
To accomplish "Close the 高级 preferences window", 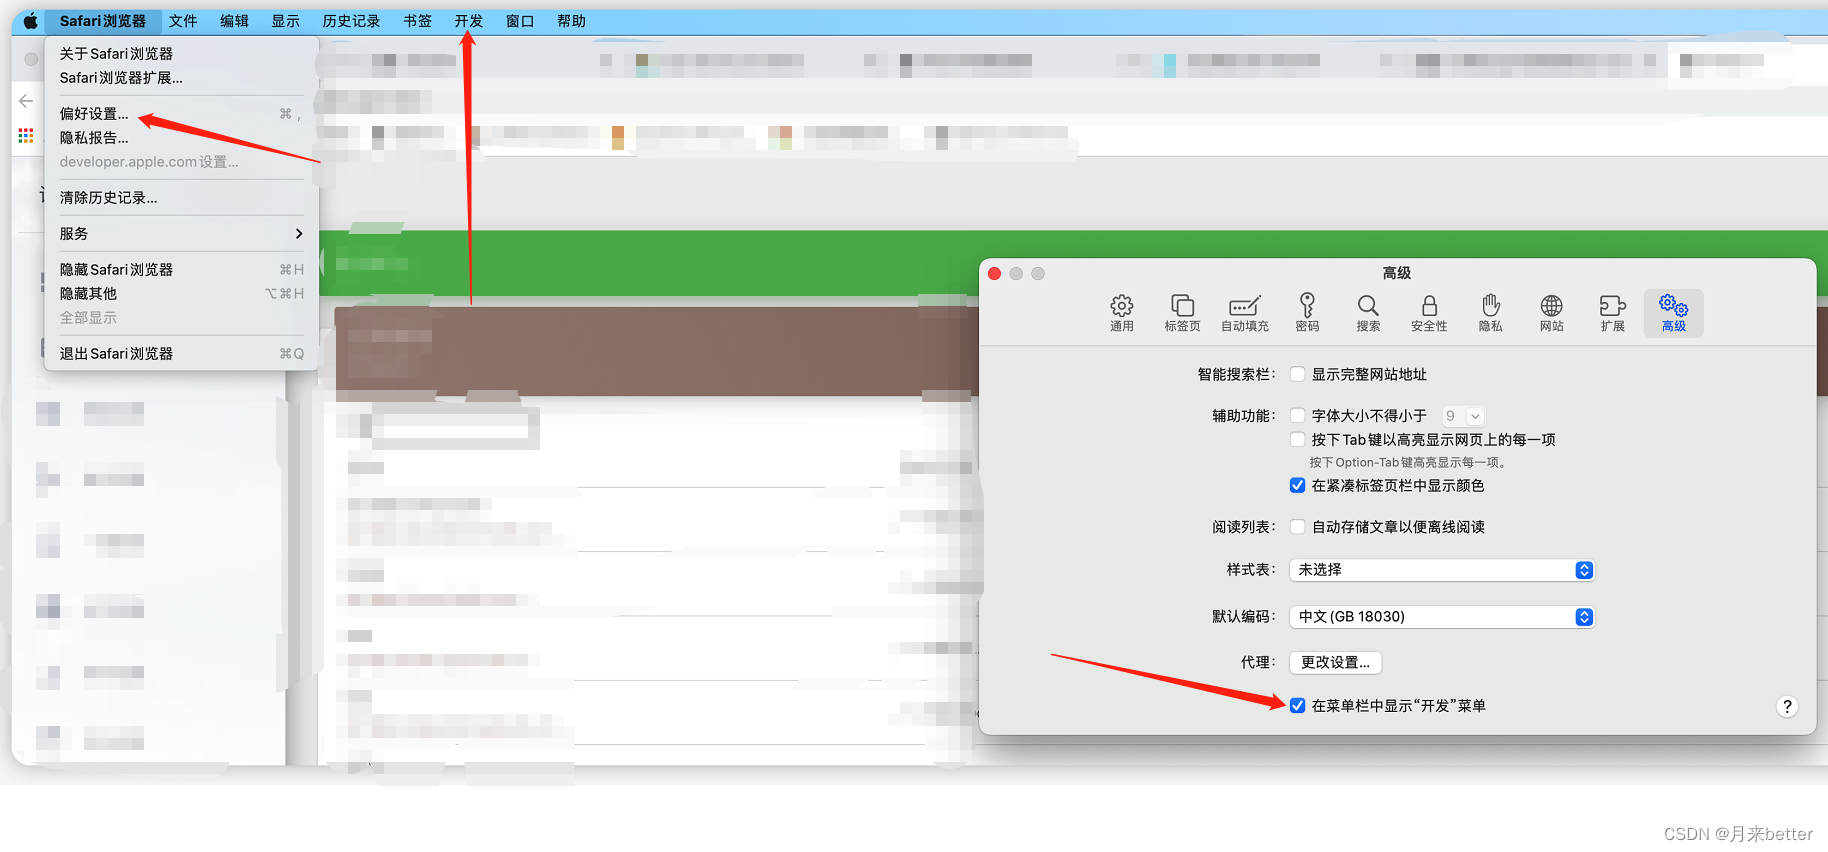I will [994, 274].
